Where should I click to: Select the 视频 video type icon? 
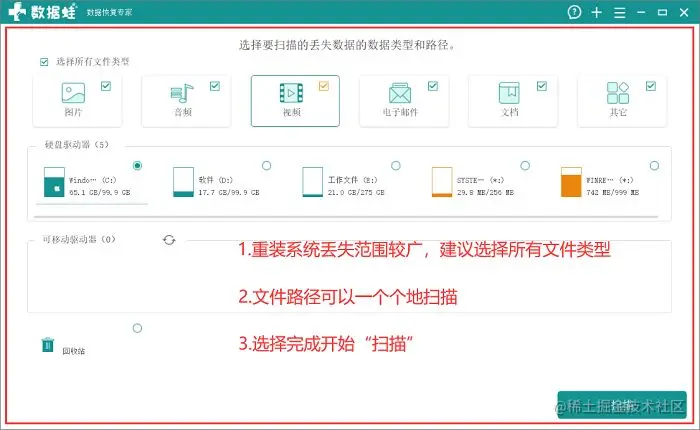[x=291, y=93]
